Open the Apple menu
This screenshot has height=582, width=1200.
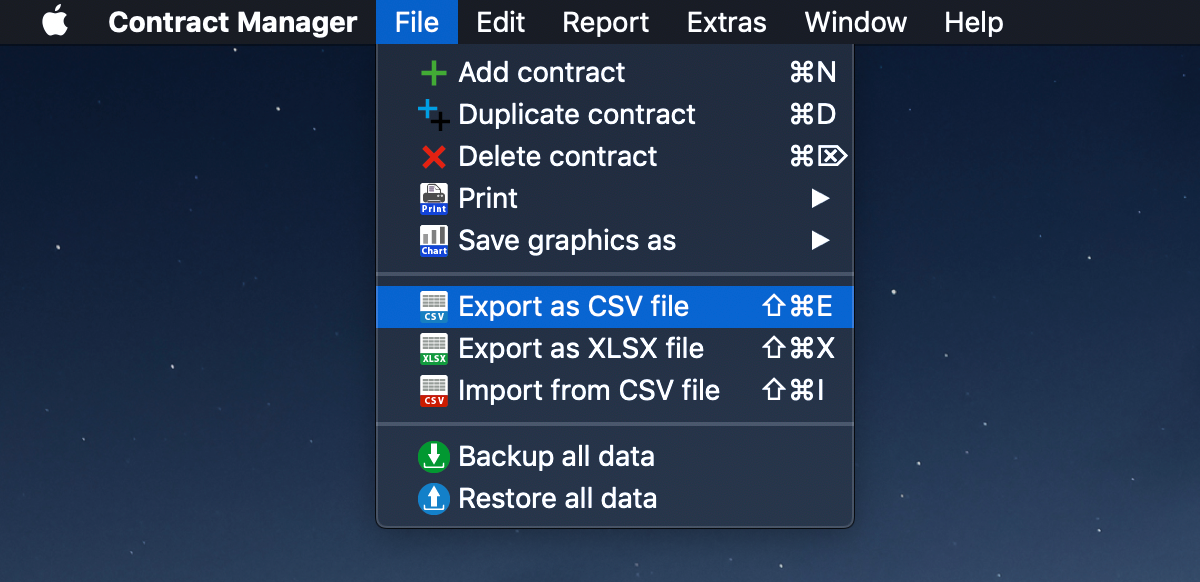(55, 21)
